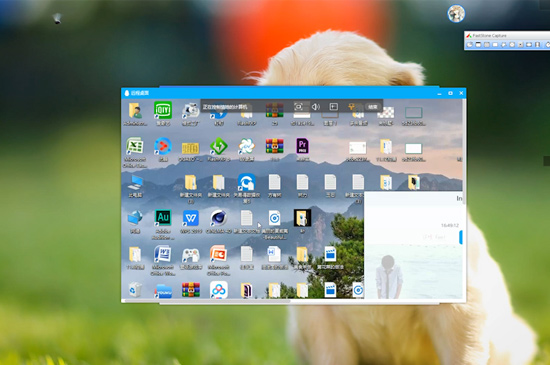The image size is (550, 365).
Task: Click the panel layout icon in control bar
Action: pyautogui.click(x=334, y=107)
